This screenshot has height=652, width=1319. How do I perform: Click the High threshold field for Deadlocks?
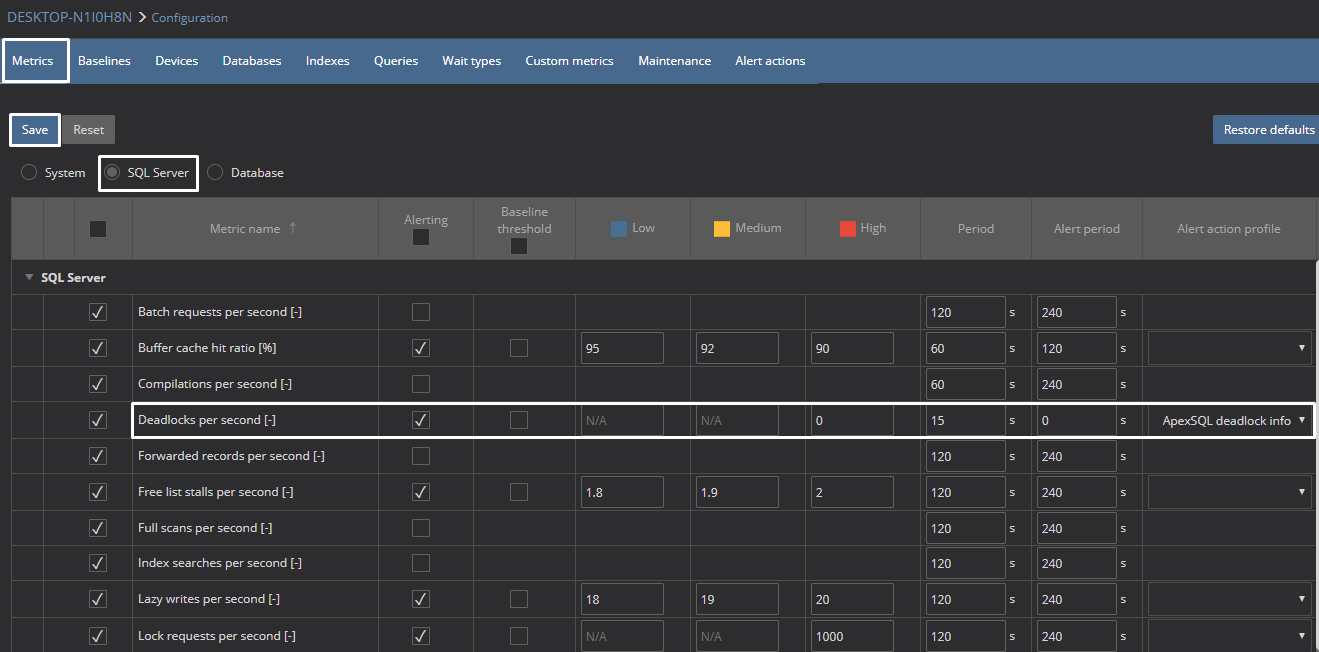point(851,421)
